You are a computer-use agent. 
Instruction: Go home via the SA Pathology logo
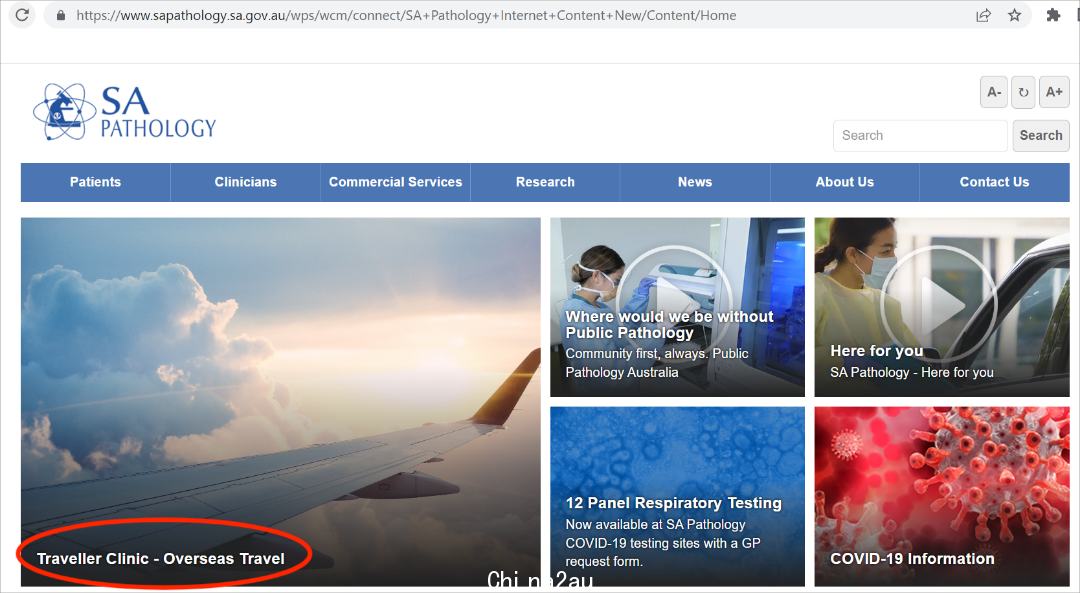125,112
